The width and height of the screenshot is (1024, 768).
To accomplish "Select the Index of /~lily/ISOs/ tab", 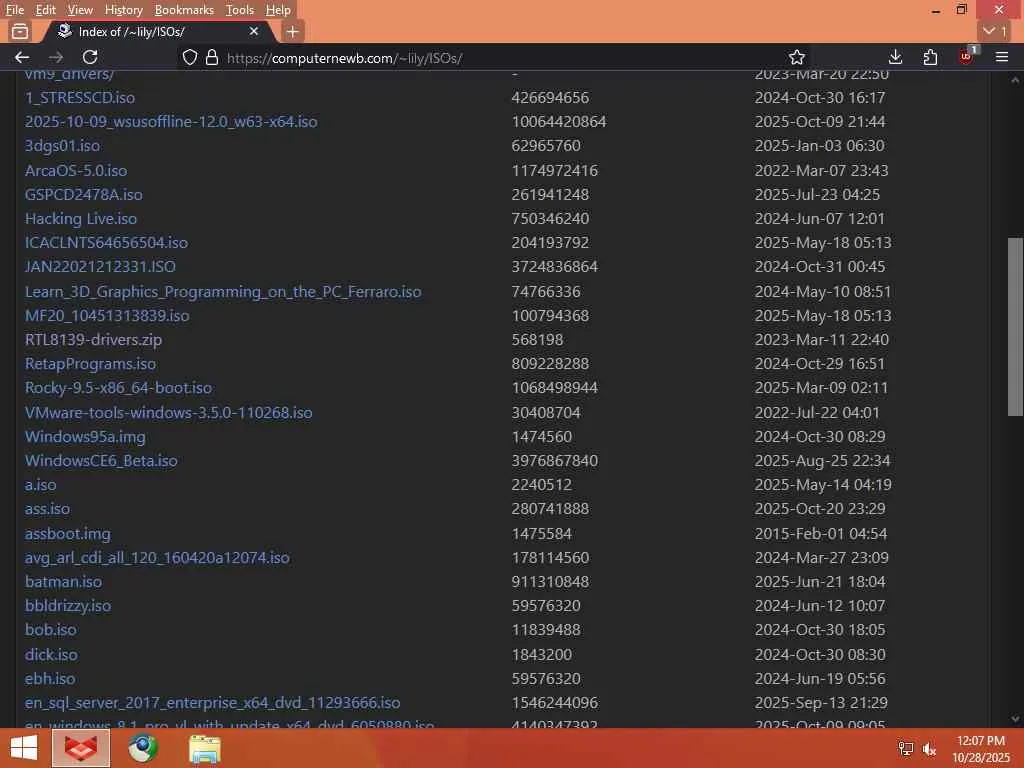I will click(159, 31).
